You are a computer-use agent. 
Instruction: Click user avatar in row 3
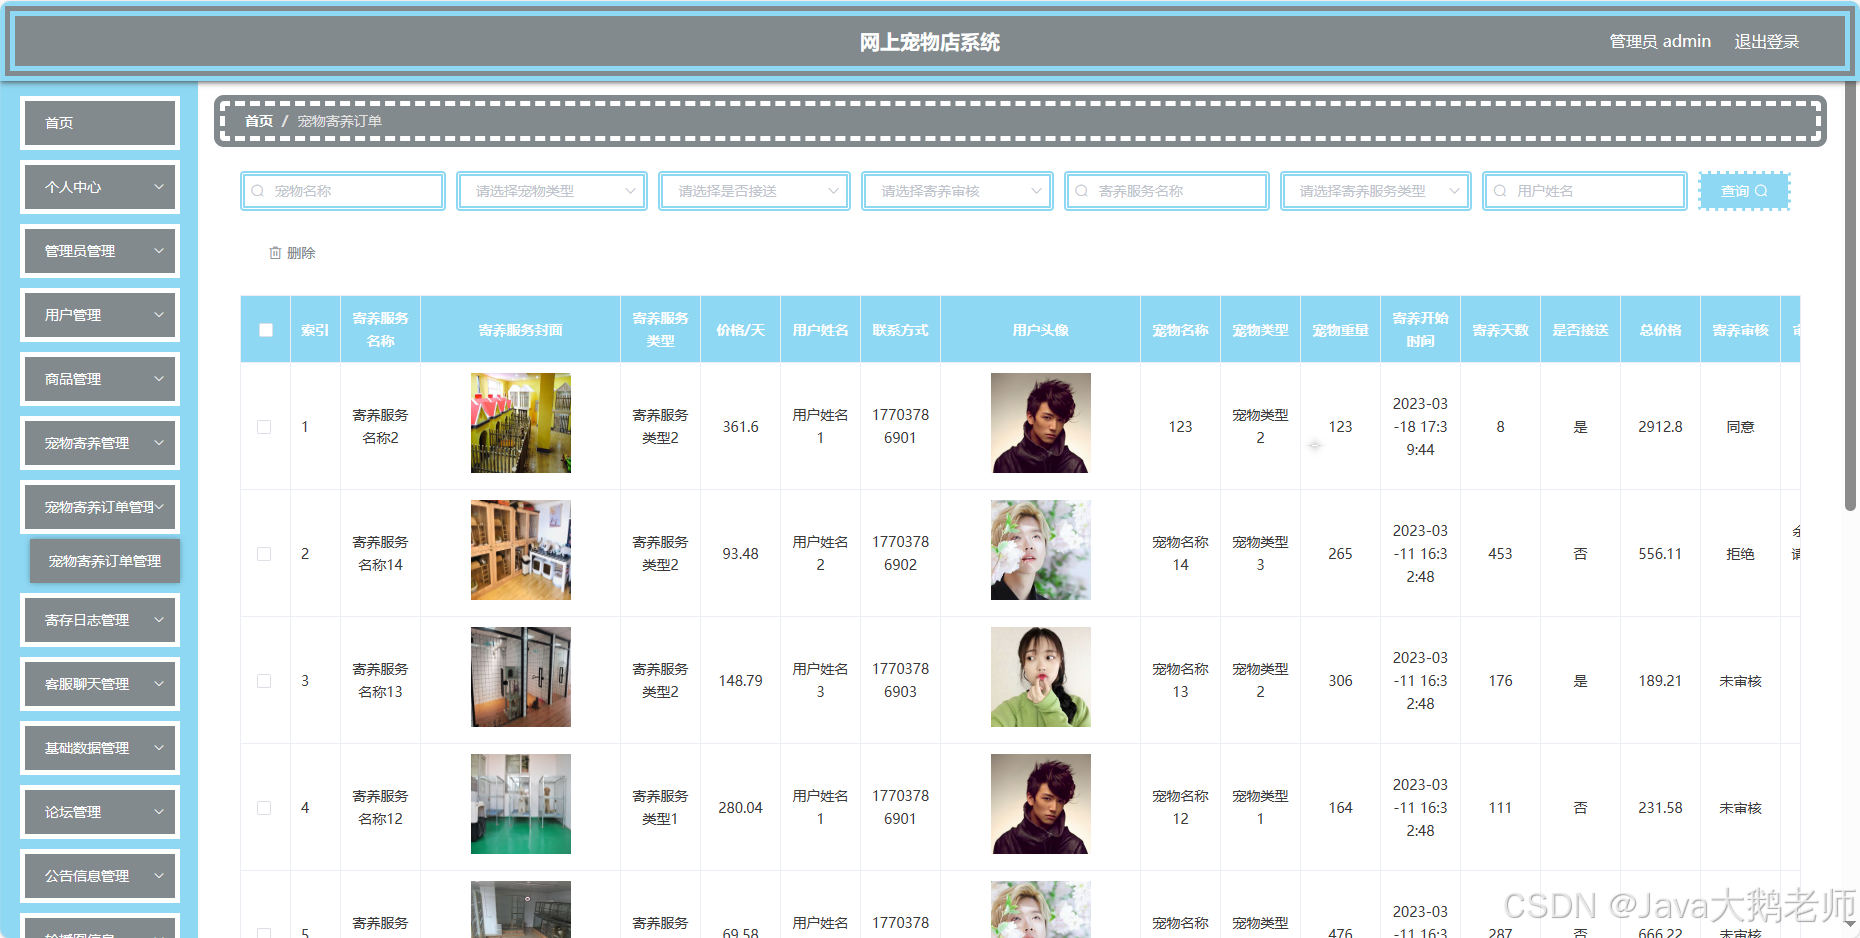click(x=1041, y=677)
